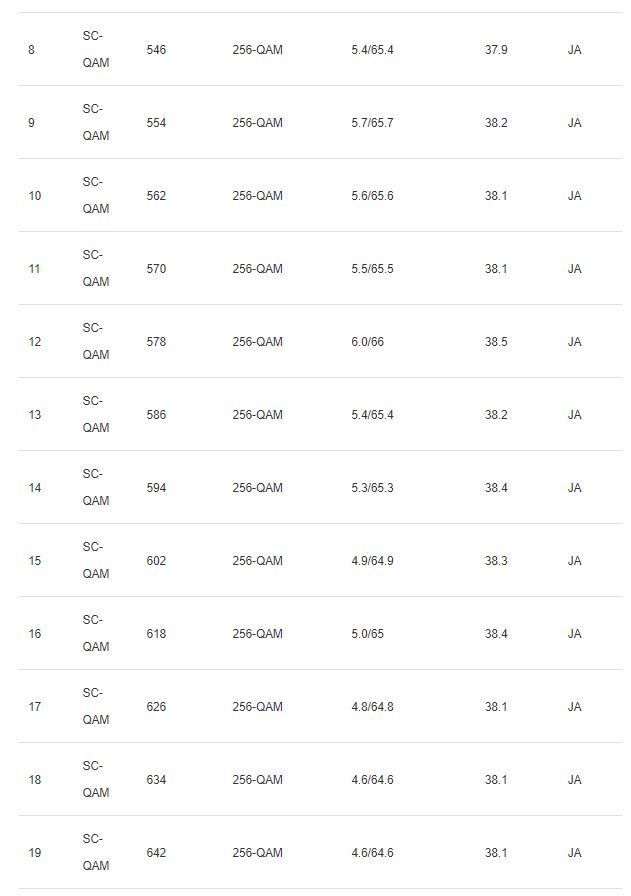Select the frequency cell 642
Viewport: 631px width, 896px height.
[x=156, y=853]
